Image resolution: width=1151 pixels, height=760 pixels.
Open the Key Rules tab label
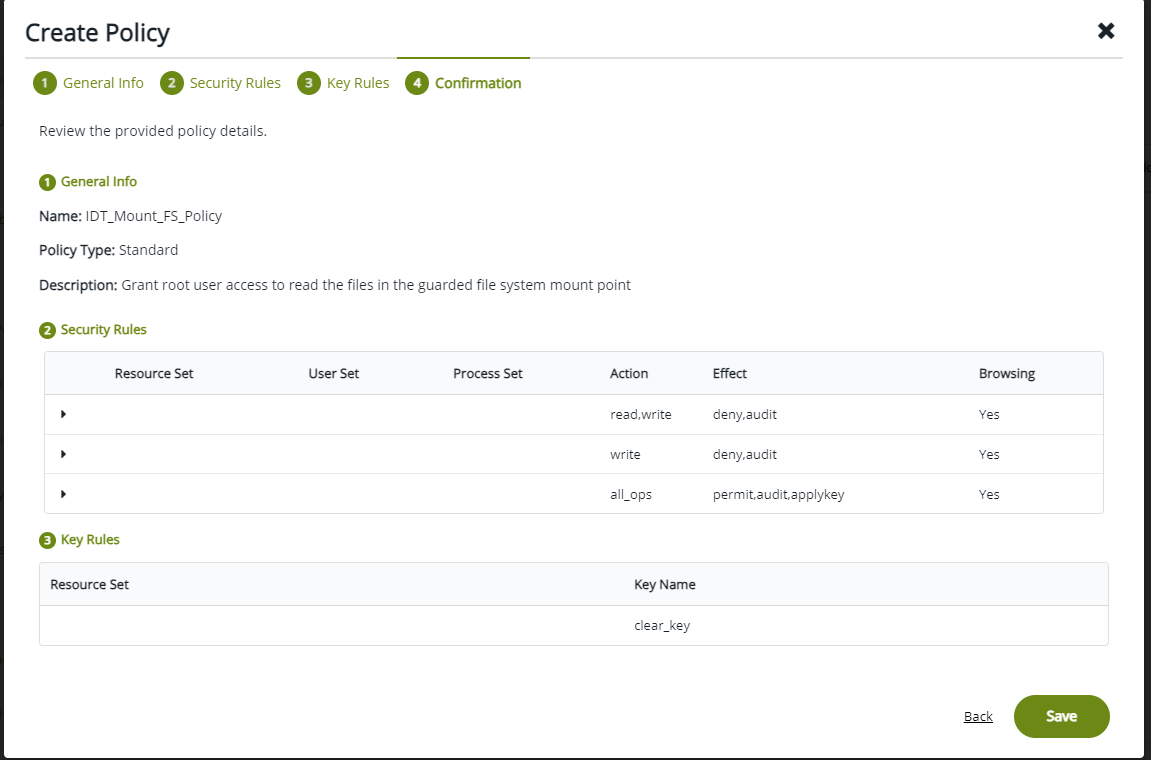(358, 83)
